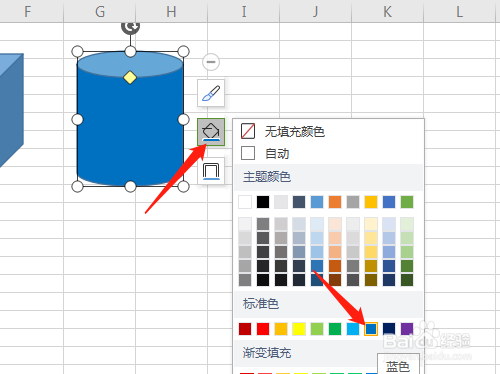Choose sky blue standard color

pyautogui.click(x=353, y=329)
